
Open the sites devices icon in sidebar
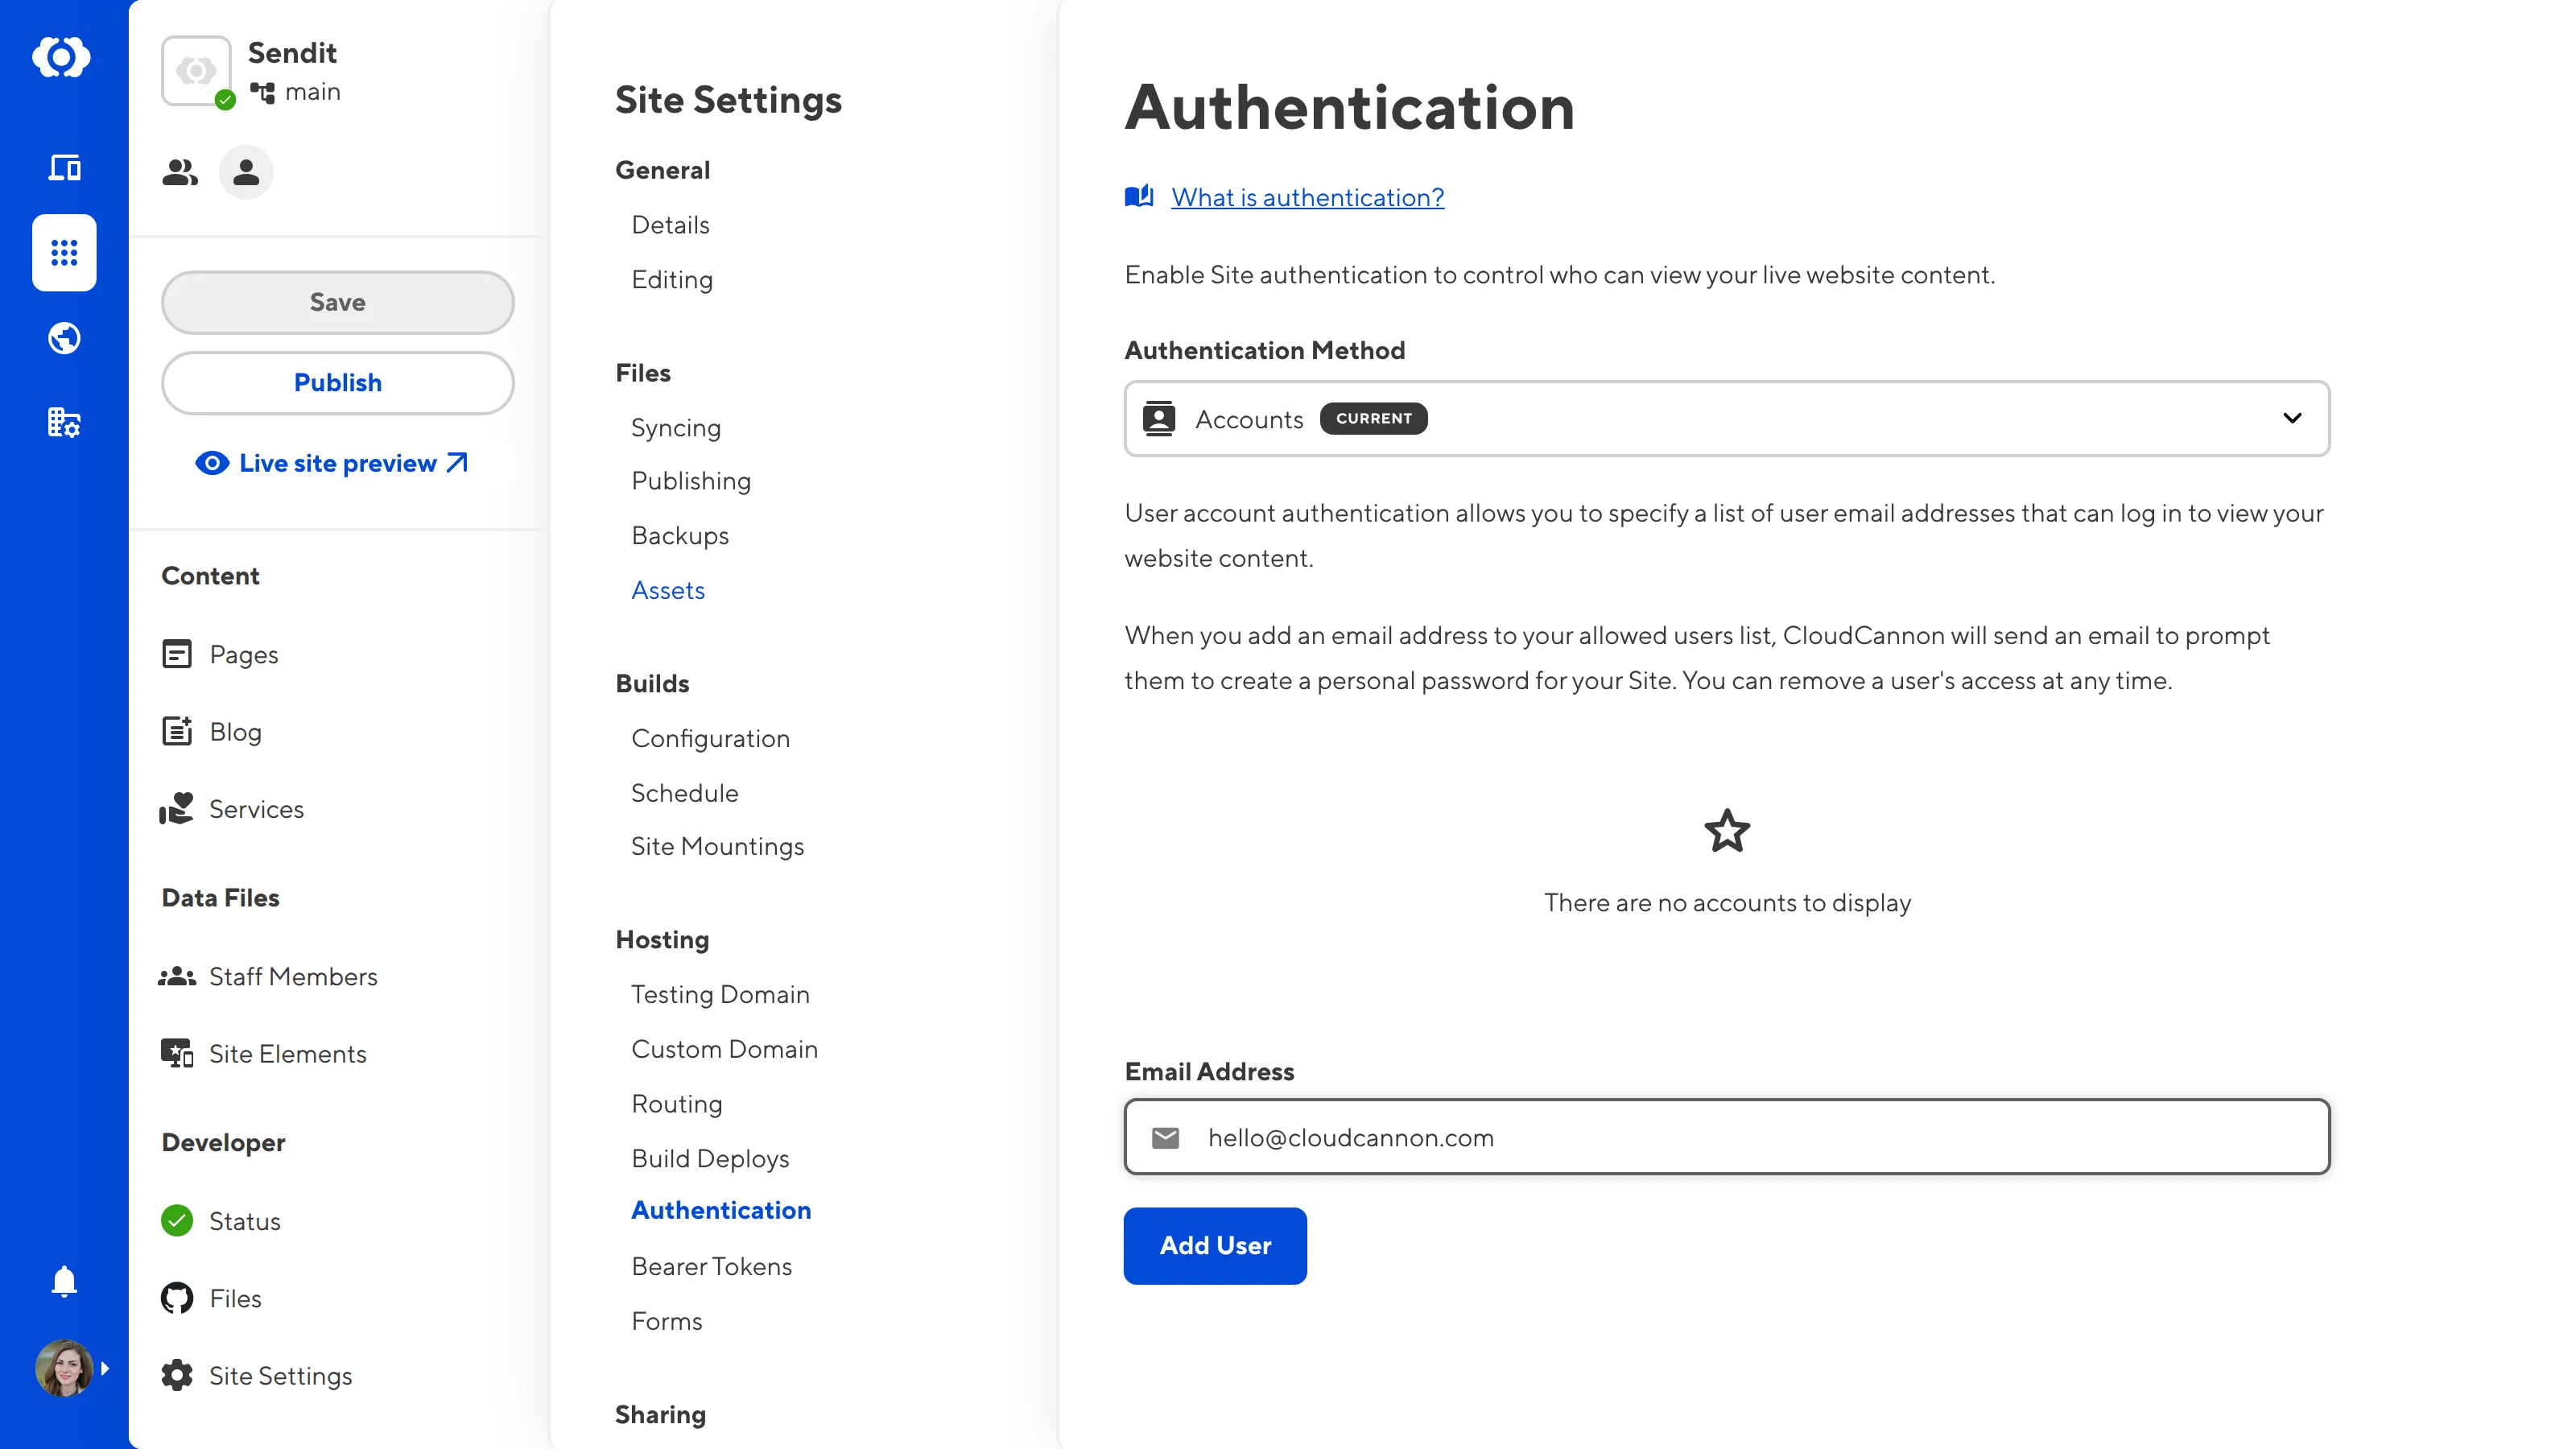(64, 167)
